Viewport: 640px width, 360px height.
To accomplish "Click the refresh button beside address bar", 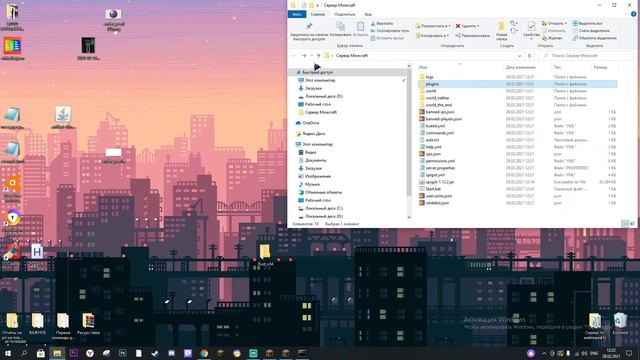I will 529,56.
